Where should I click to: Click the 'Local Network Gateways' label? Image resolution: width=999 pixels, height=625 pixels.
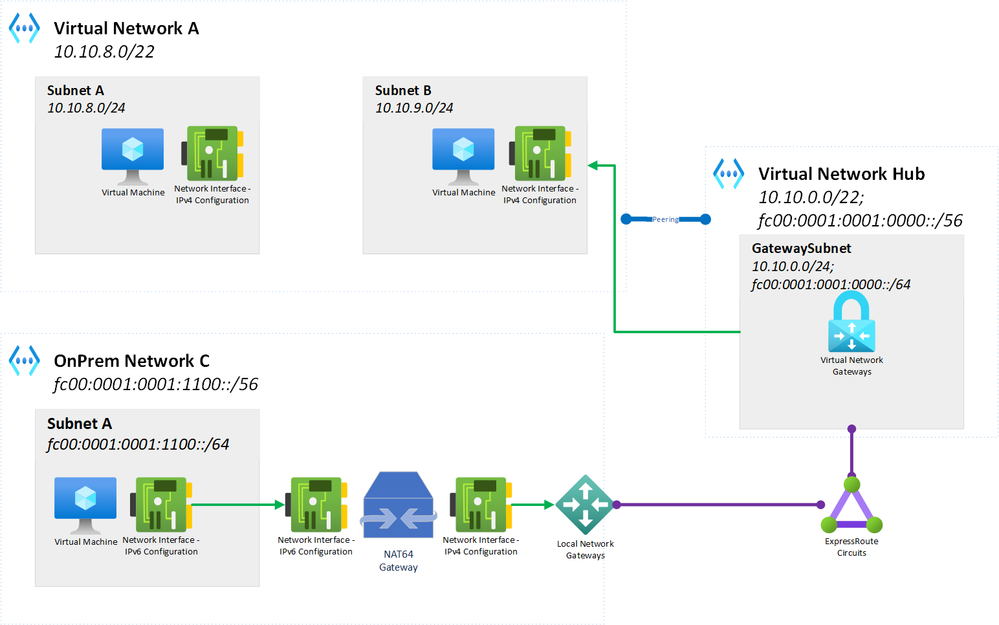[x=585, y=549]
